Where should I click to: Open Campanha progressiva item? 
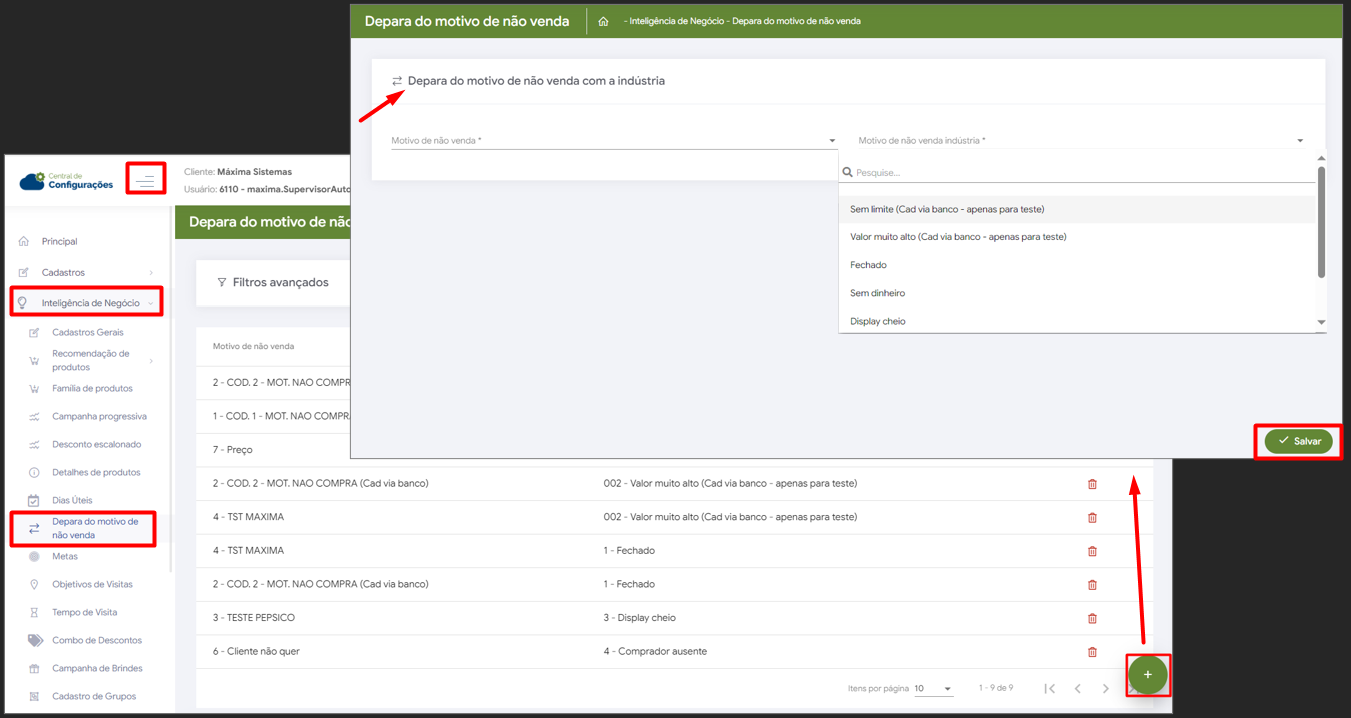tap(99, 416)
